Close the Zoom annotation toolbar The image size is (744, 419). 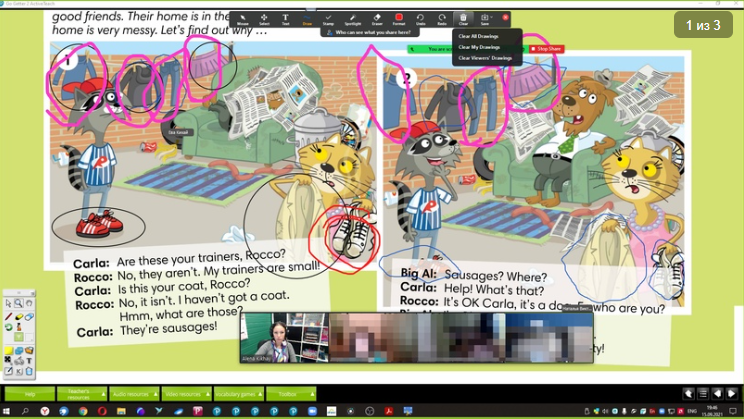coord(505,17)
